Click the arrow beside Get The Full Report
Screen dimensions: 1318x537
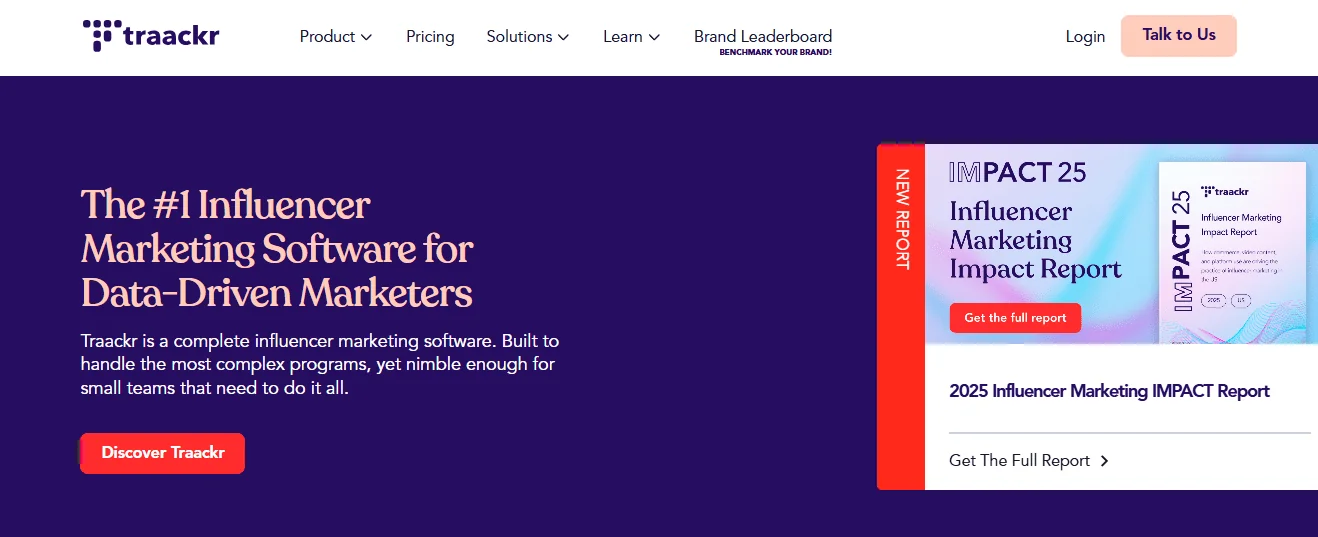click(x=1105, y=461)
